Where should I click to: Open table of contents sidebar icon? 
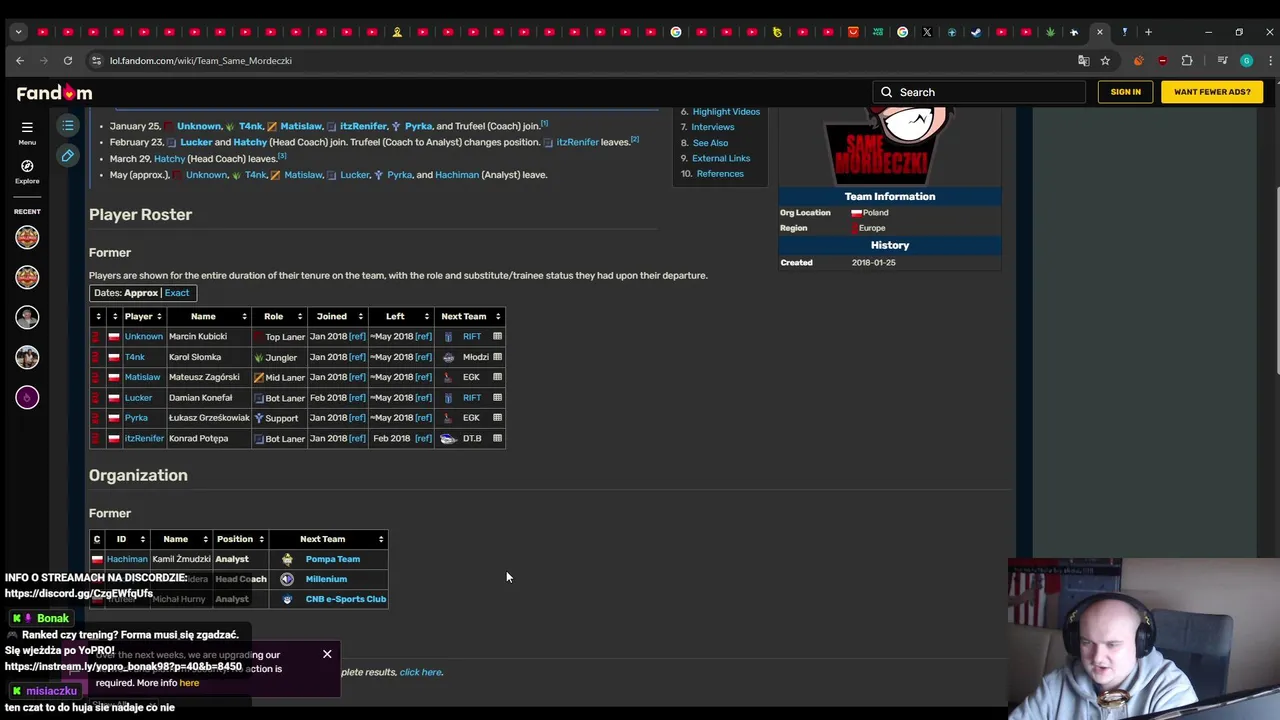pyautogui.click(x=67, y=125)
